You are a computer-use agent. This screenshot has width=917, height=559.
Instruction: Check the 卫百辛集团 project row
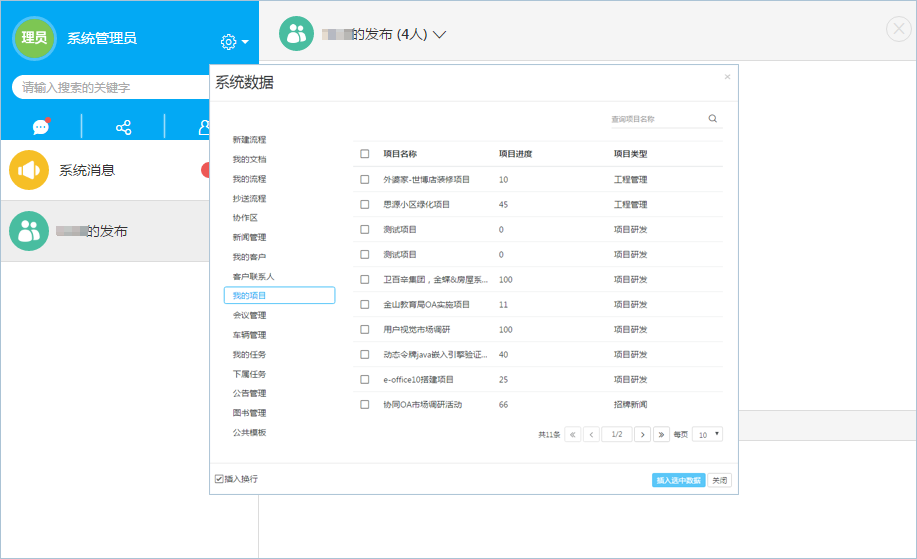tap(364, 280)
